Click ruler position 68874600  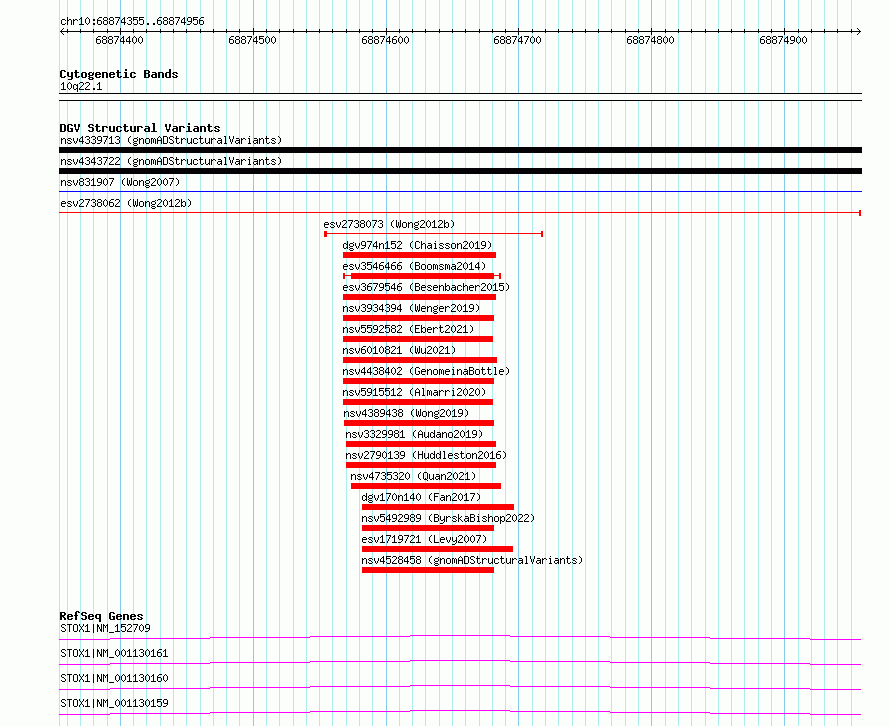[x=385, y=40]
